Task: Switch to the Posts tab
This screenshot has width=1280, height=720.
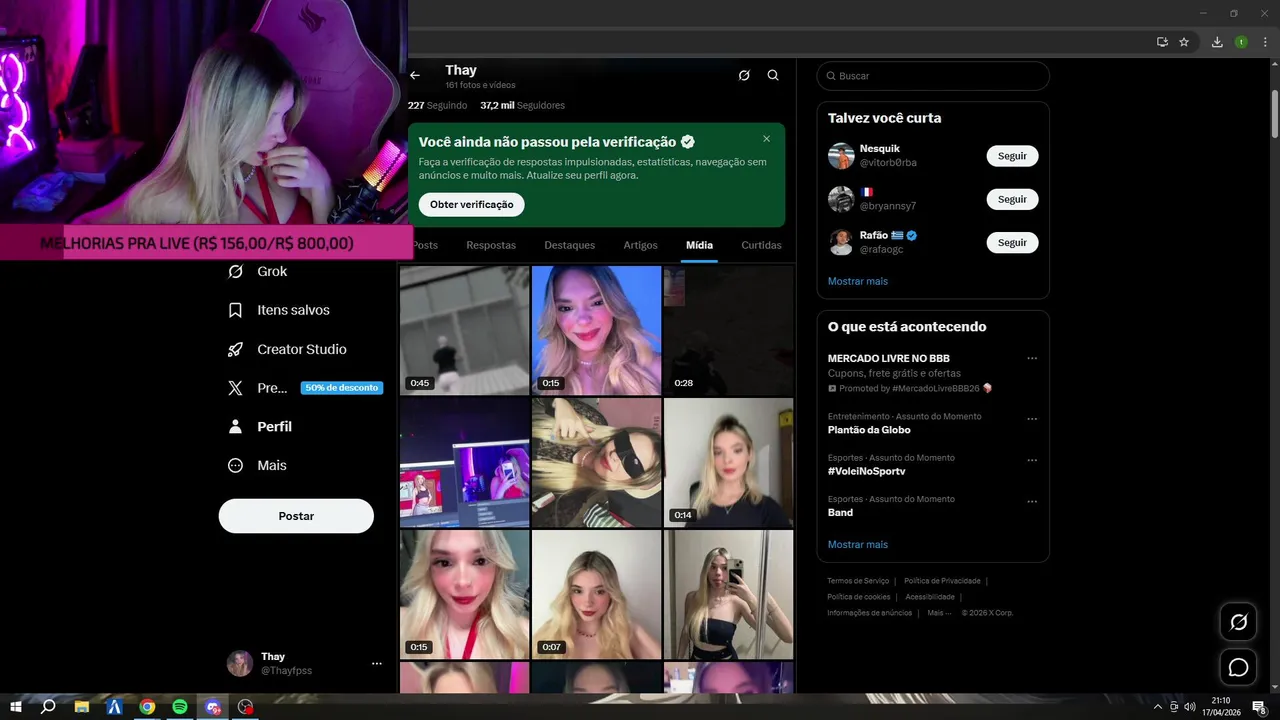Action: (424, 245)
